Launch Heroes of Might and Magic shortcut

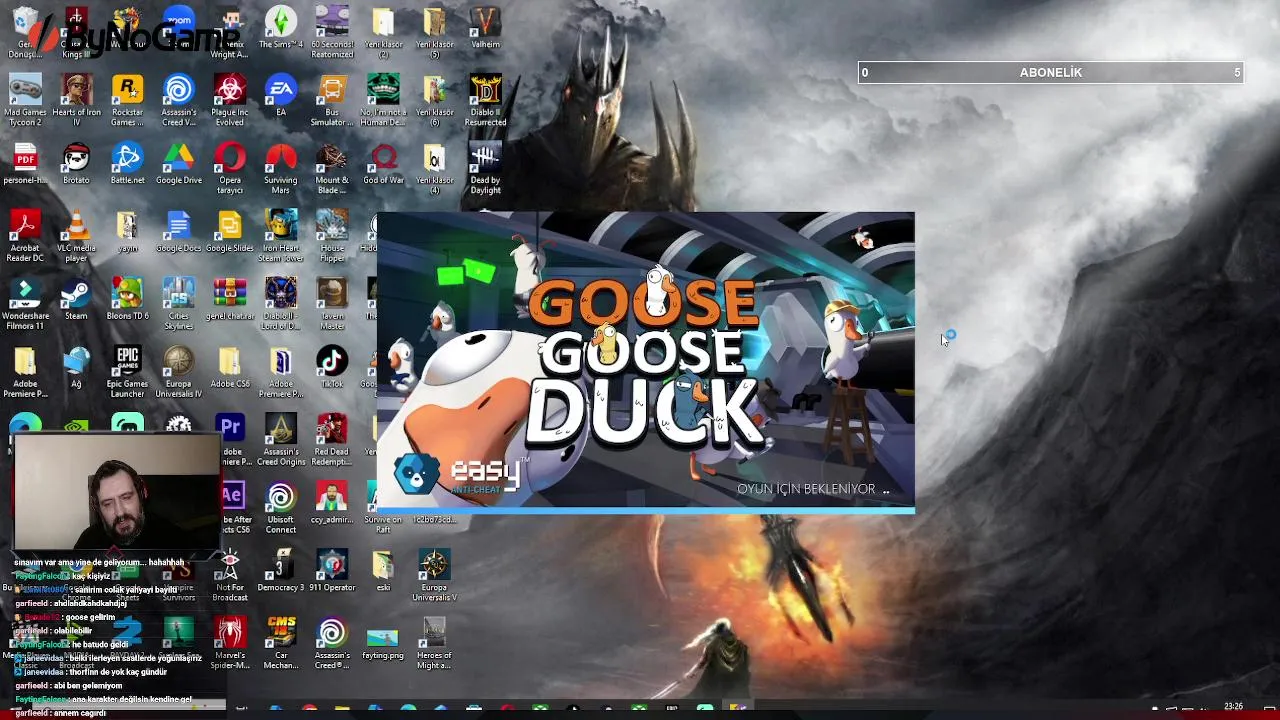(x=434, y=644)
